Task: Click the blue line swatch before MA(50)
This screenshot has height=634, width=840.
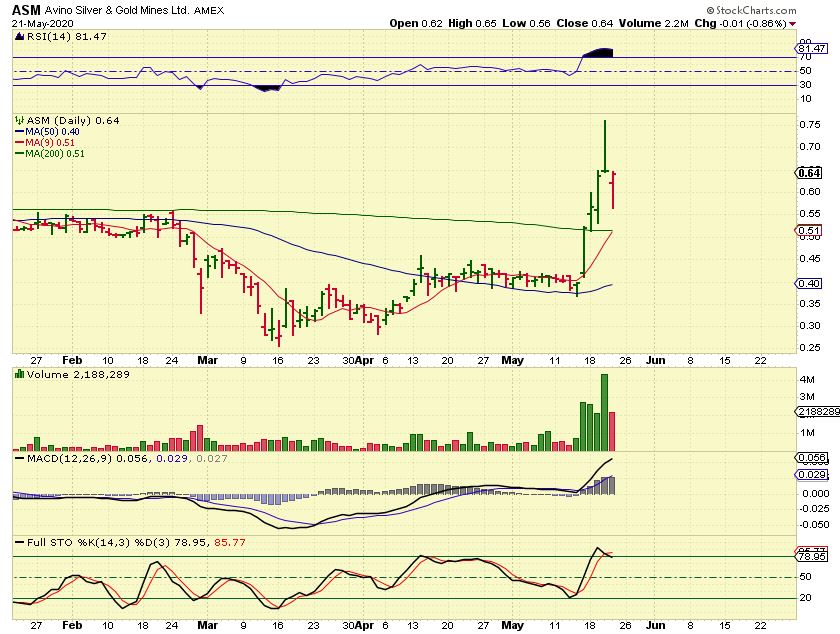Action: click(x=19, y=132)
